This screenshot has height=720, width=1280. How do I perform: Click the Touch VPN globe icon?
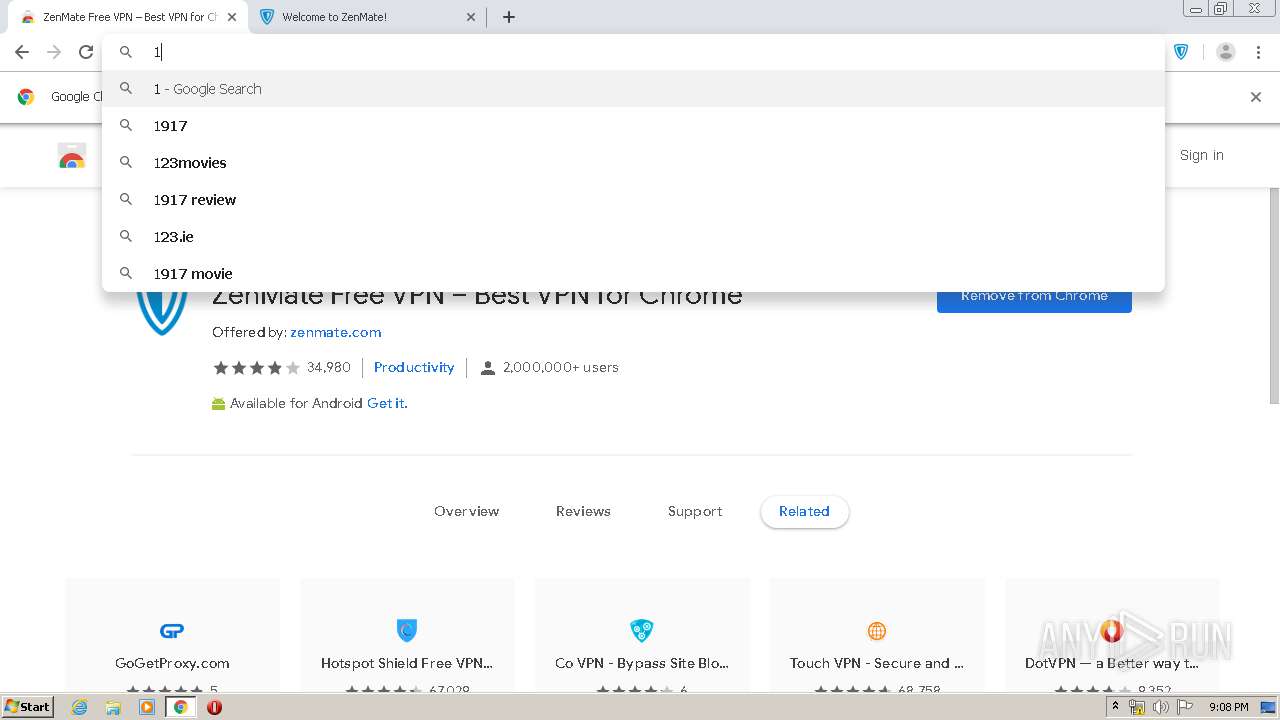(x=877, y=631)
